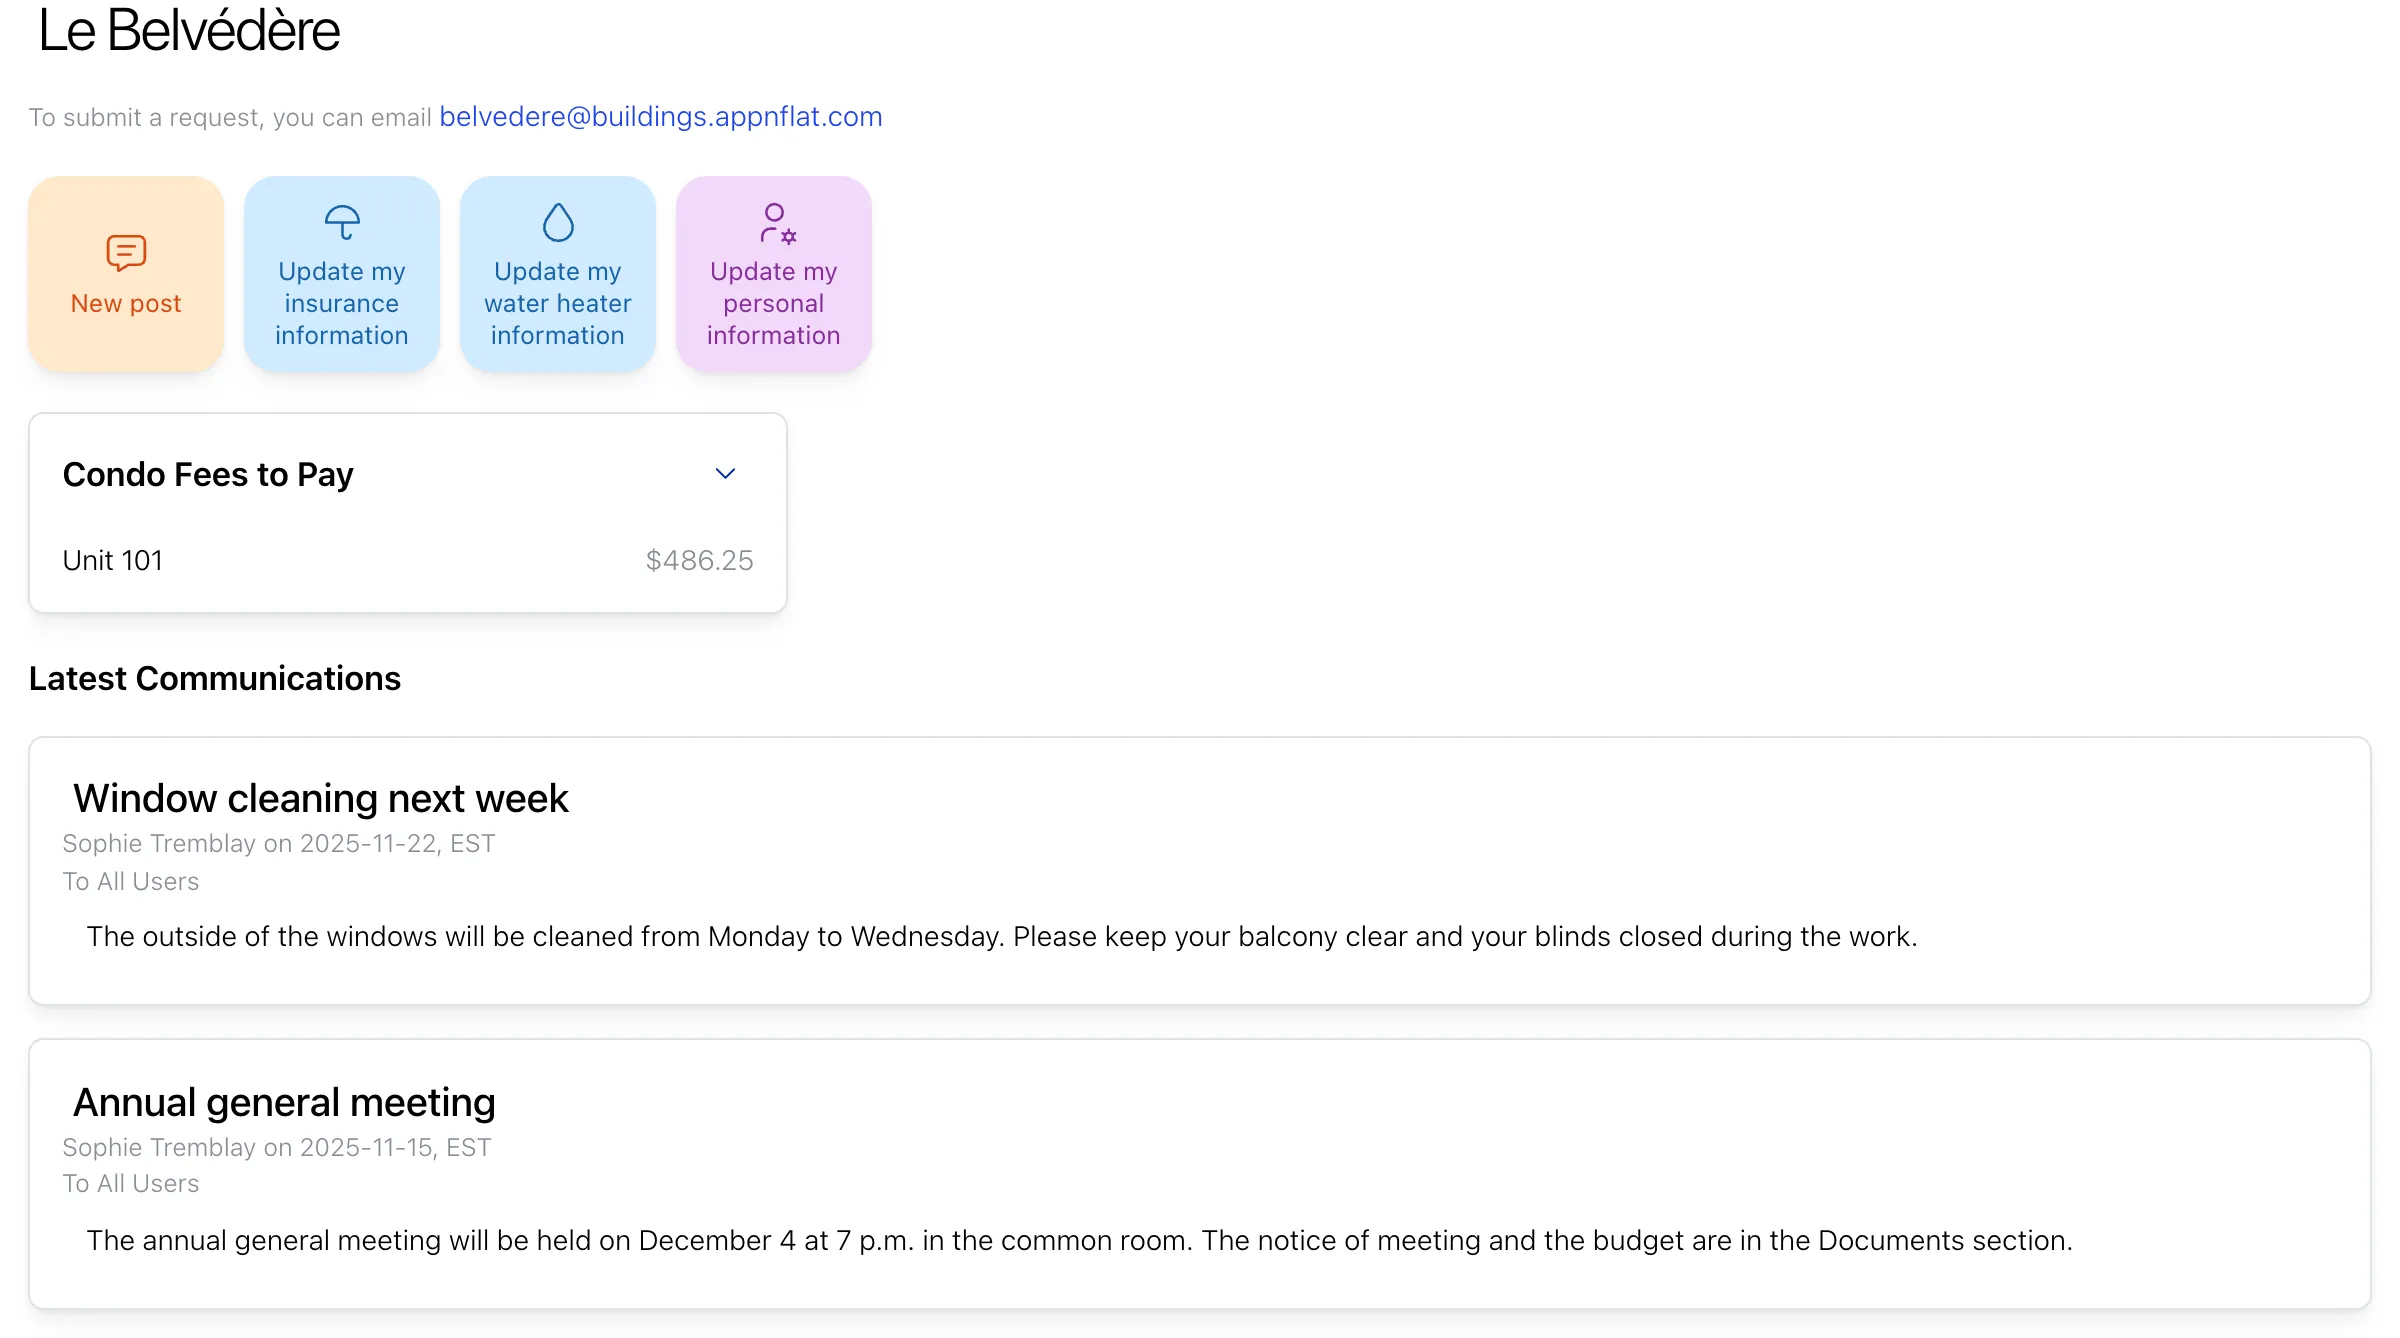Open the Window cleaning next week post
2400x1338 pixels.
pos(320,798)
